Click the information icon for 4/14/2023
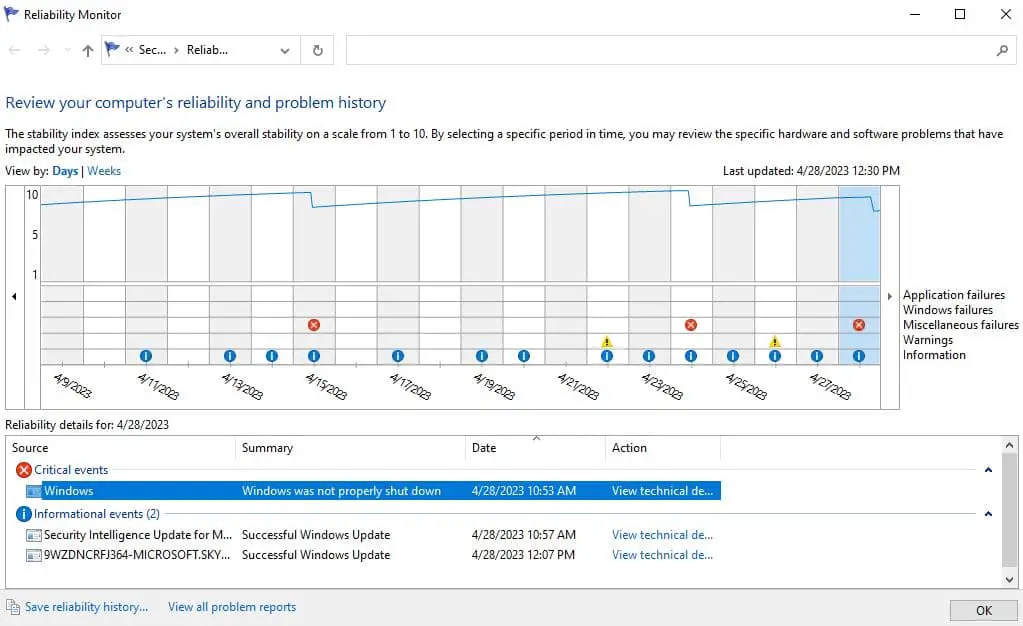This screenshot has height=626, width=1023. coord(272,356)
